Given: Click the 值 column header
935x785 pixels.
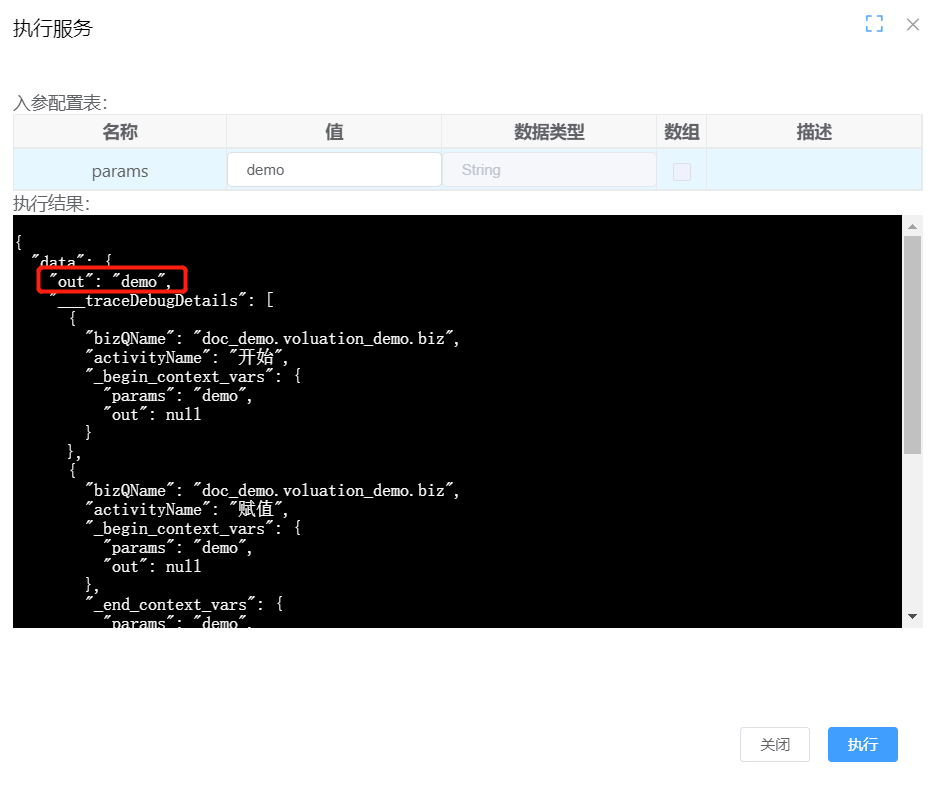Looking at the screenshot, I should click(334, 132).
